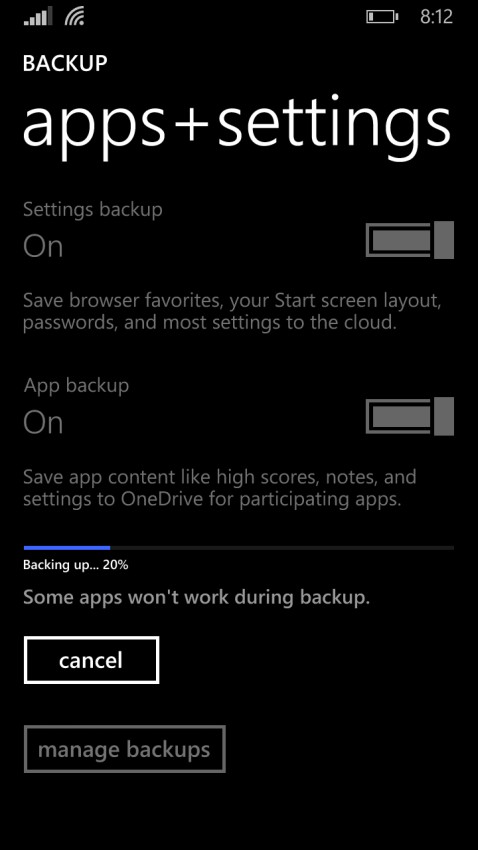The image size is (478, 850).
Task: Tap the Settings backup On status text
Action: (43, 246)
